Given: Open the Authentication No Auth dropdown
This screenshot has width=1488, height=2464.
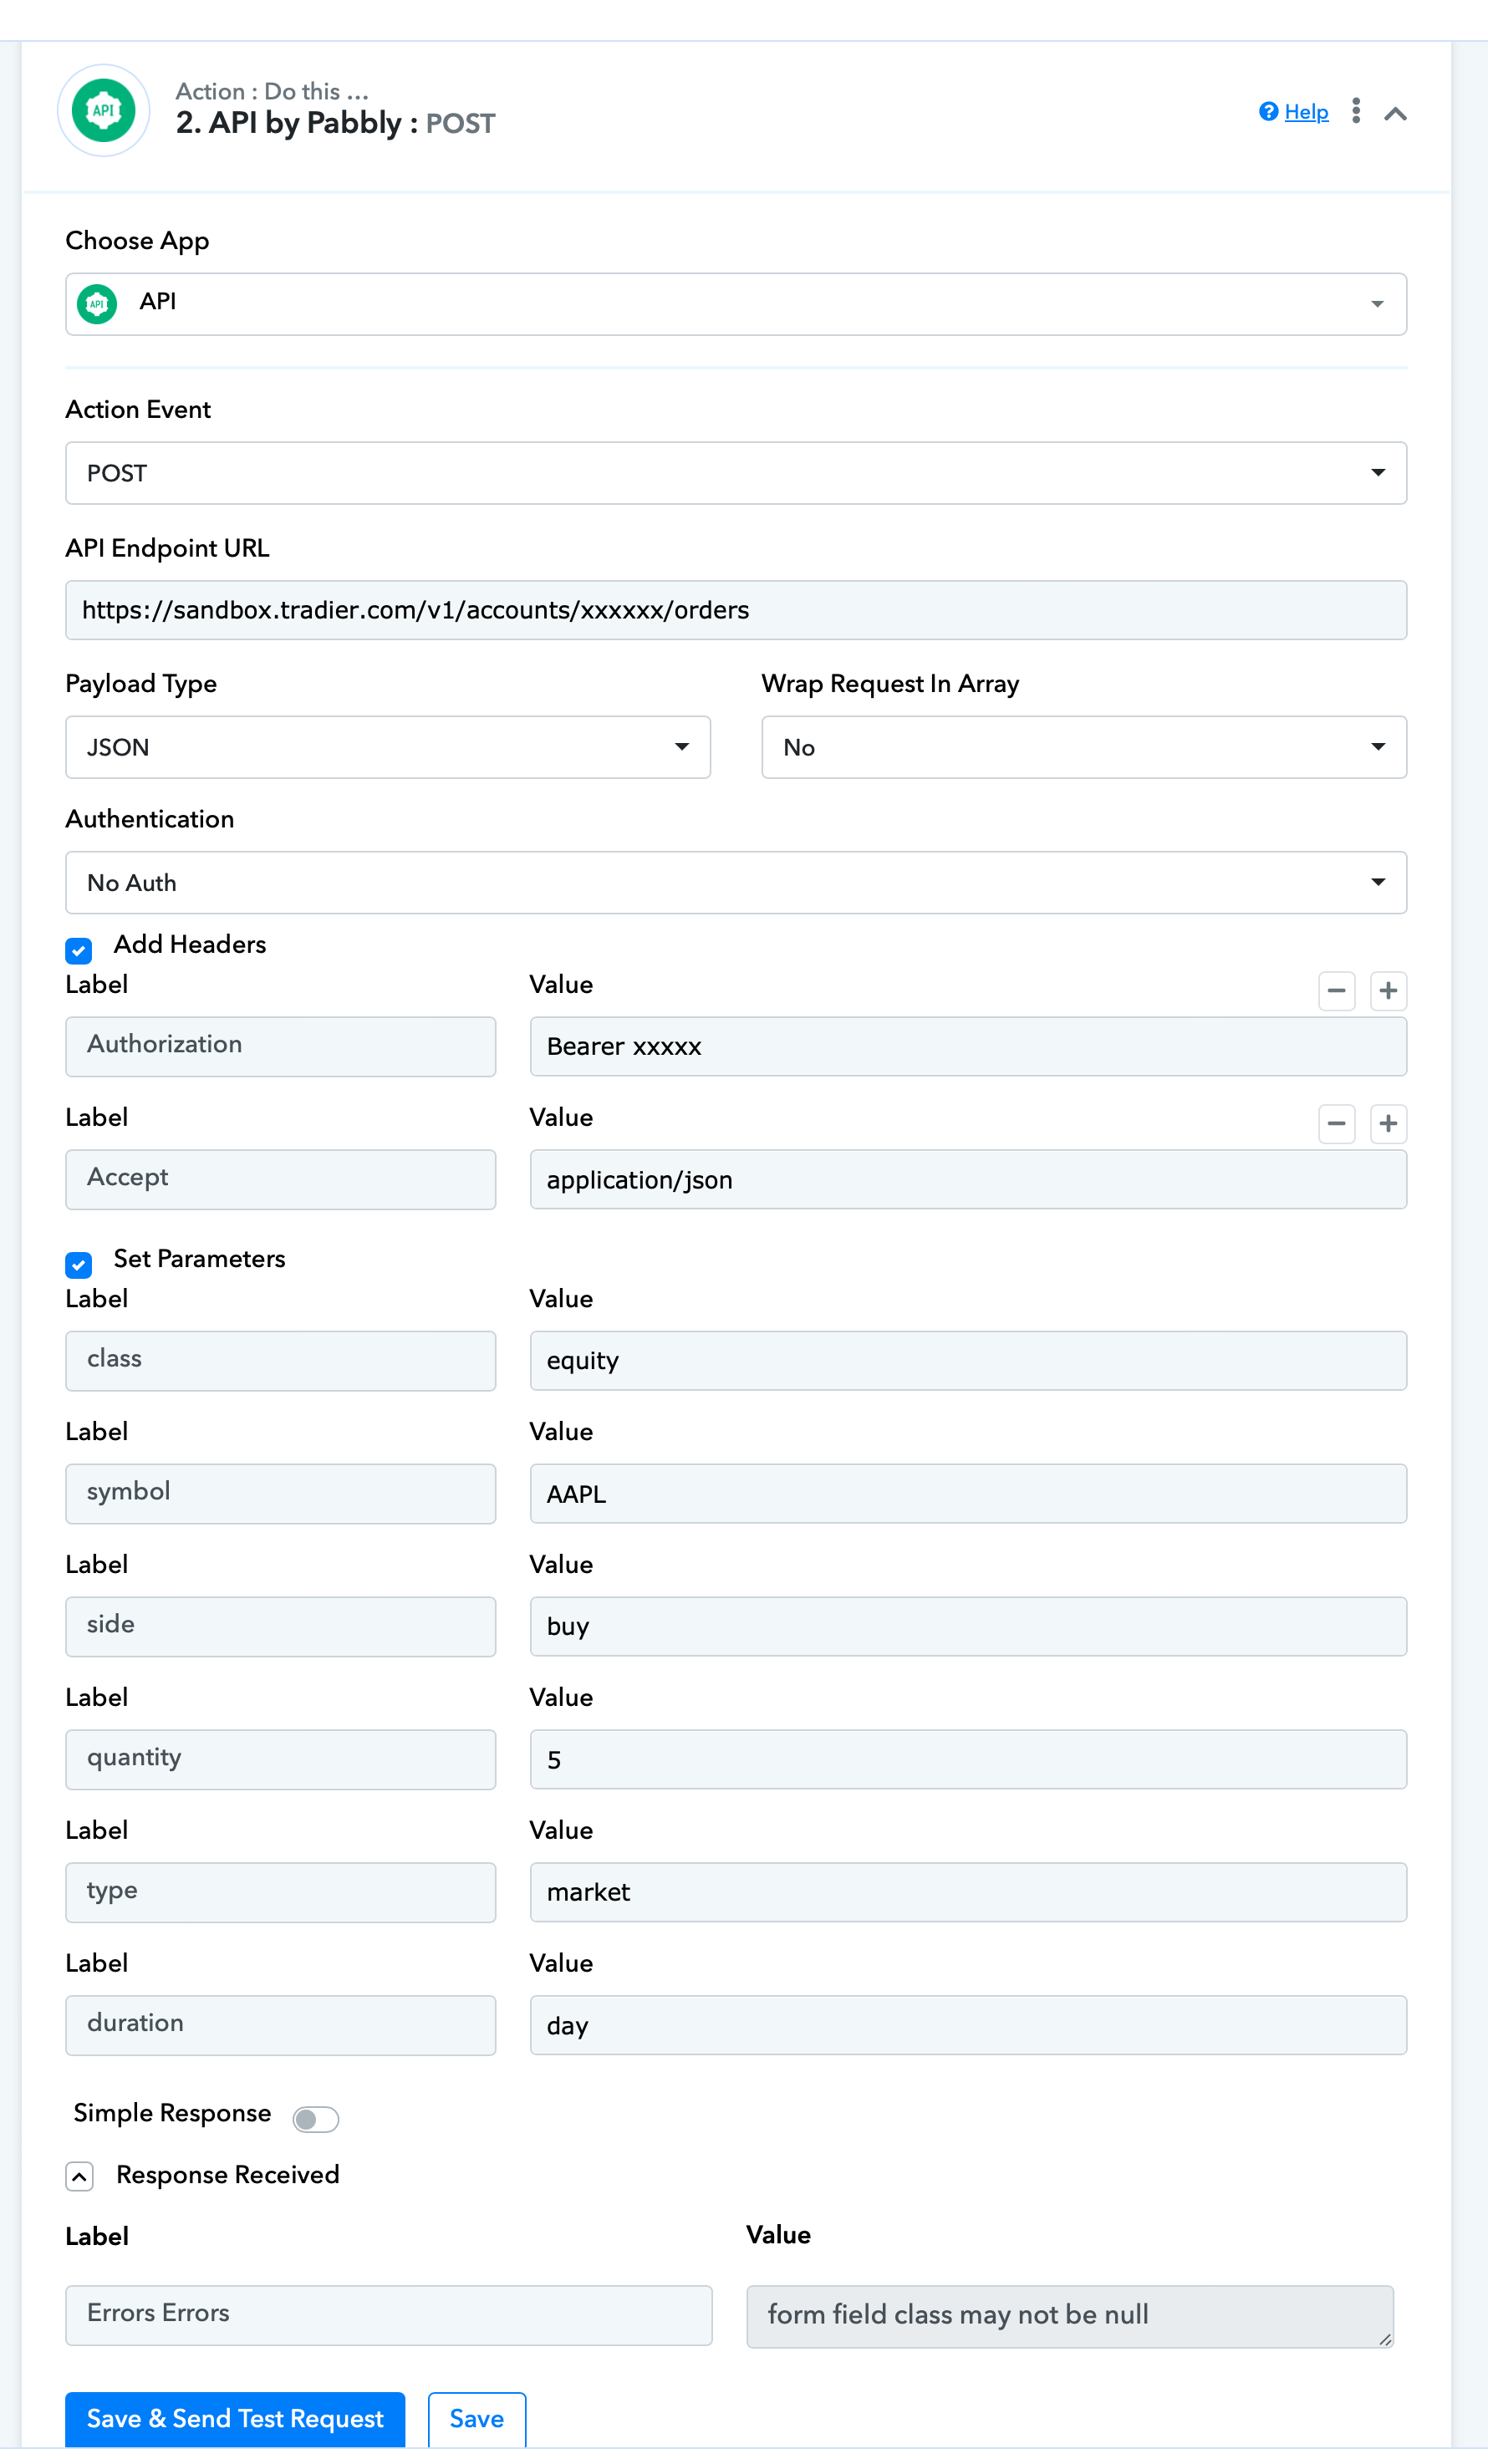Looking at the screenshot, I should (736, 883).
